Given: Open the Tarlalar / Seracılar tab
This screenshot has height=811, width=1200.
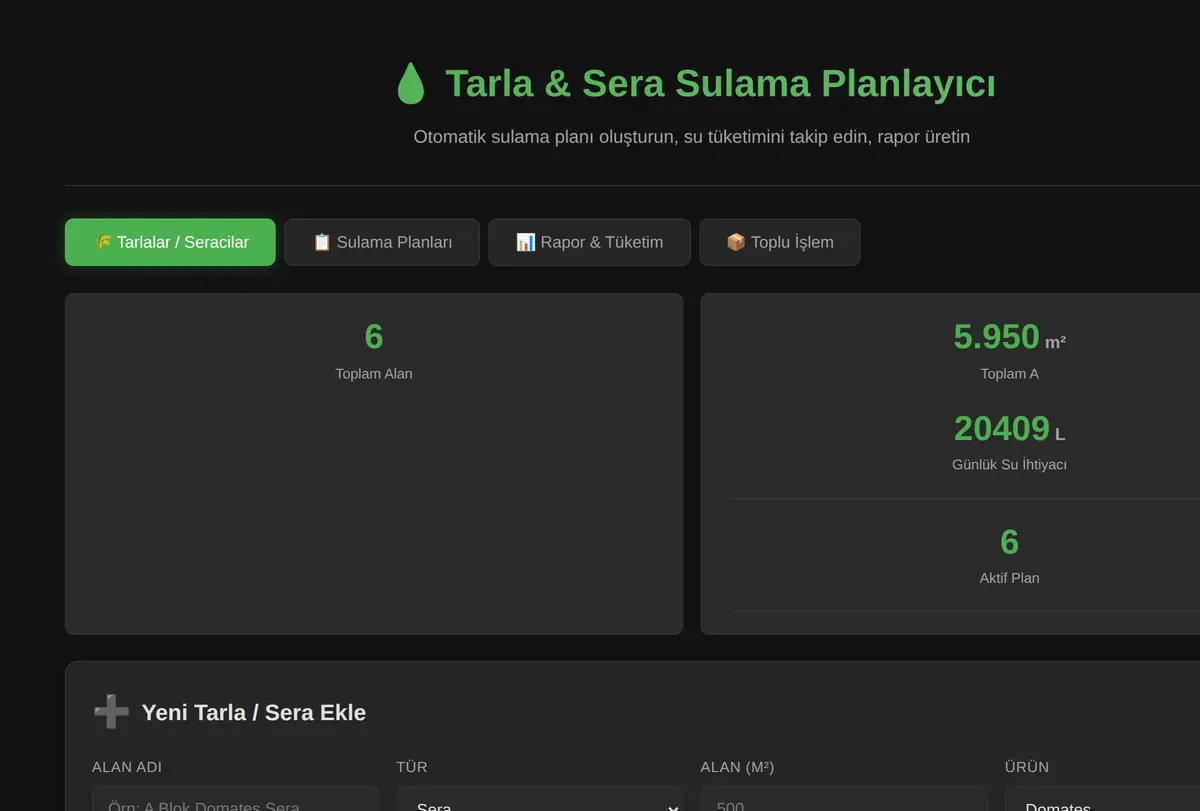Looking at the screenshot, I should (170, 242).
